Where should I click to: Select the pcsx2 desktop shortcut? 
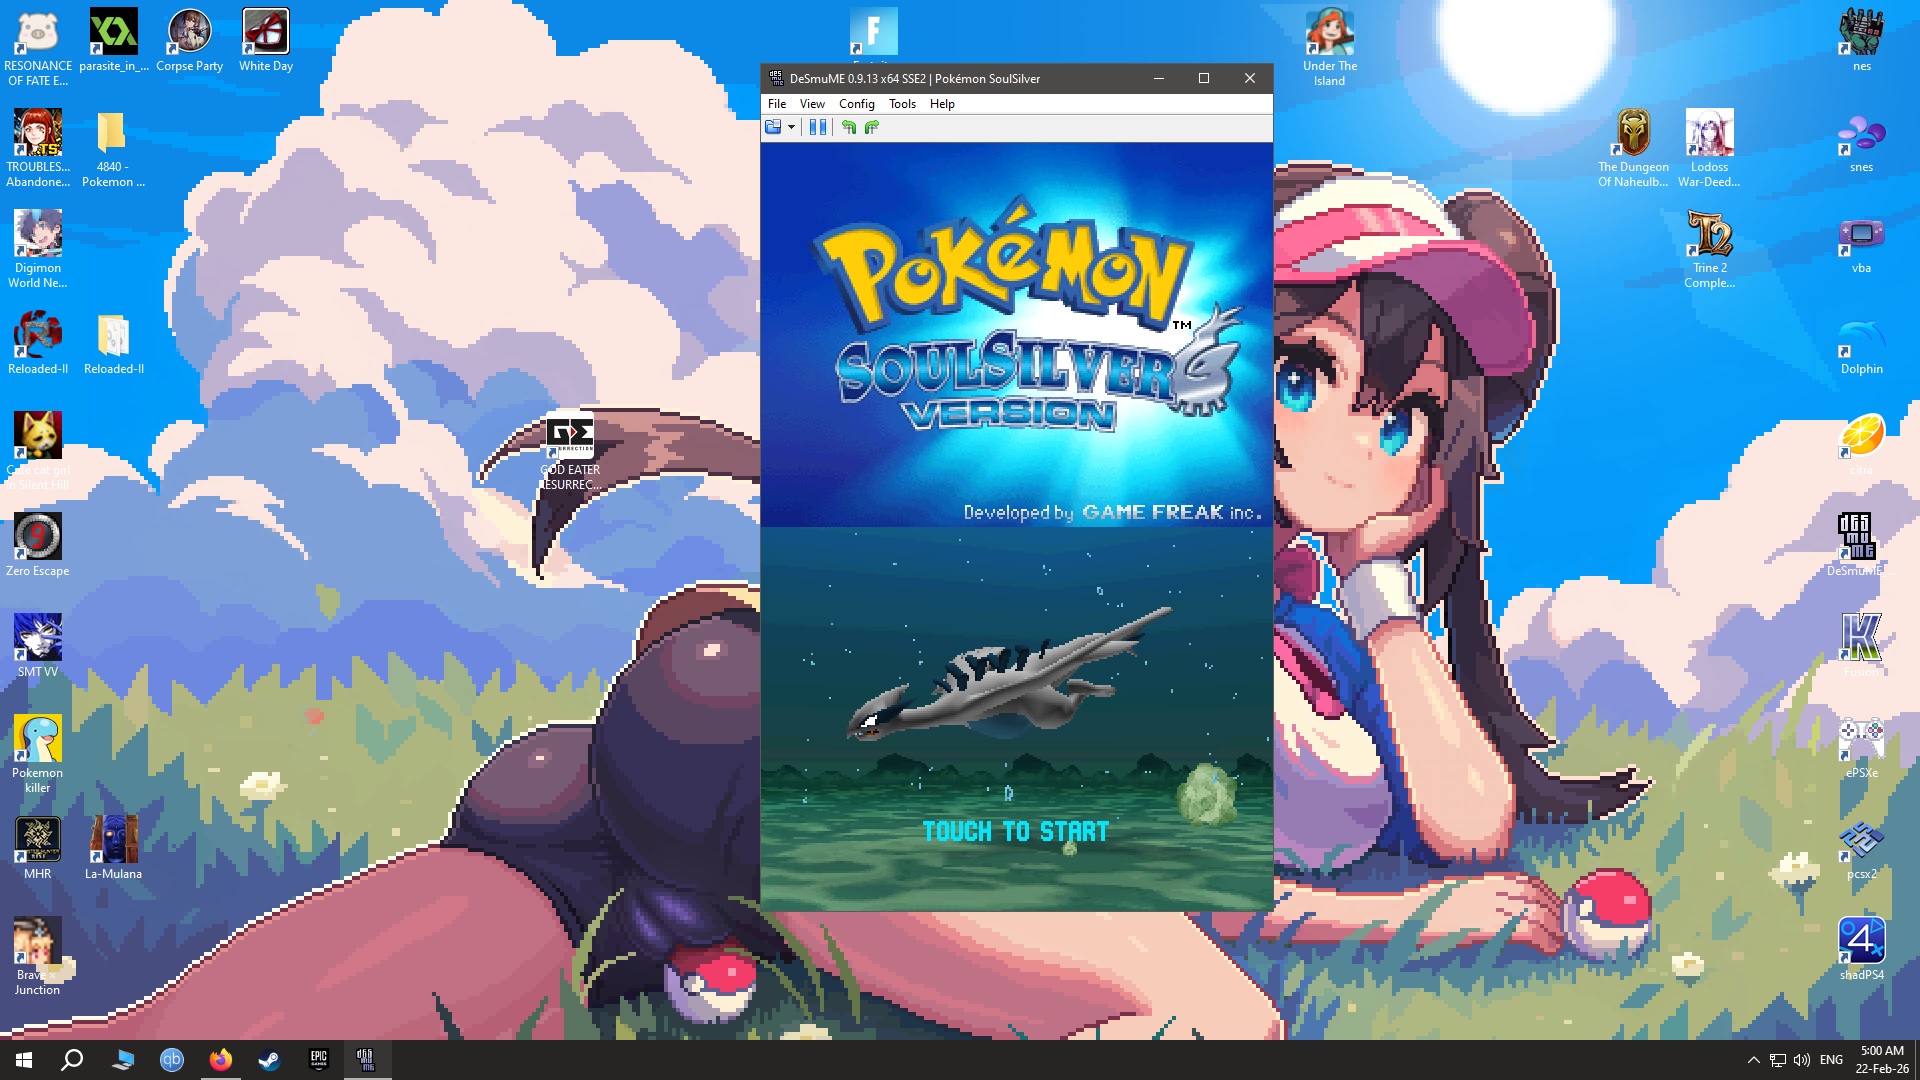(x=1860, y=845)
